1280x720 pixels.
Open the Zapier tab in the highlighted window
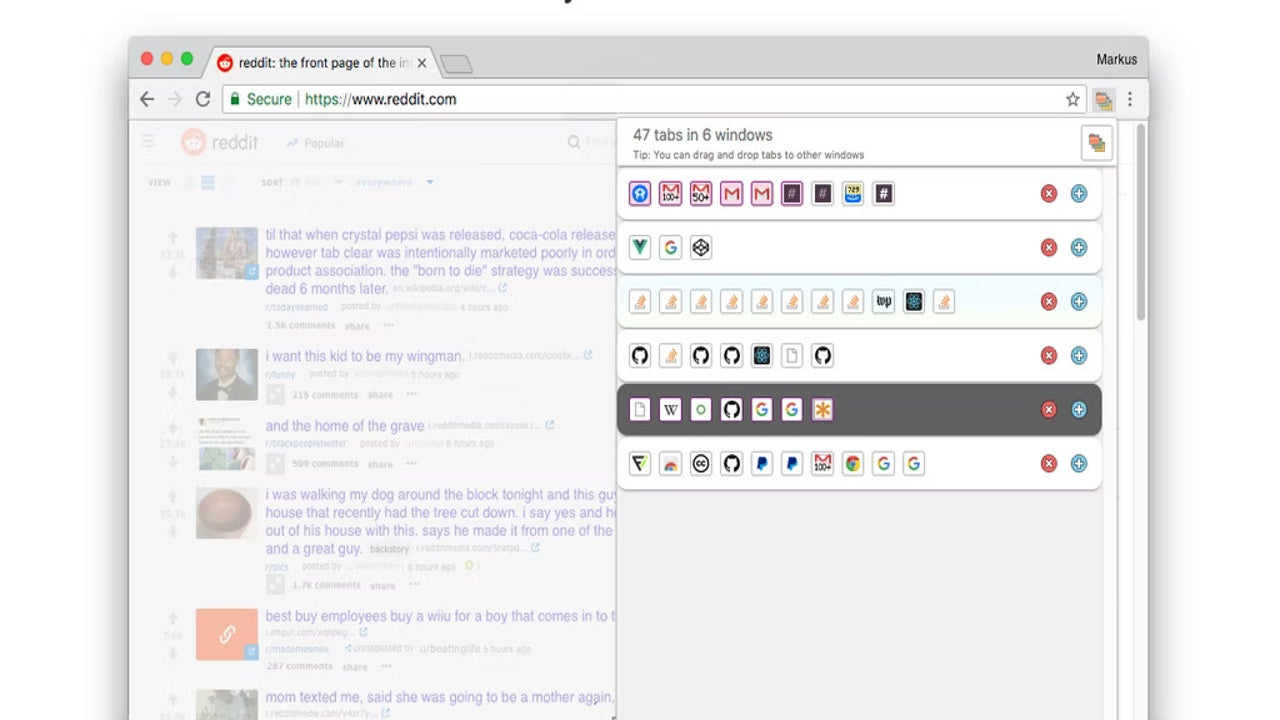(823, 409)
